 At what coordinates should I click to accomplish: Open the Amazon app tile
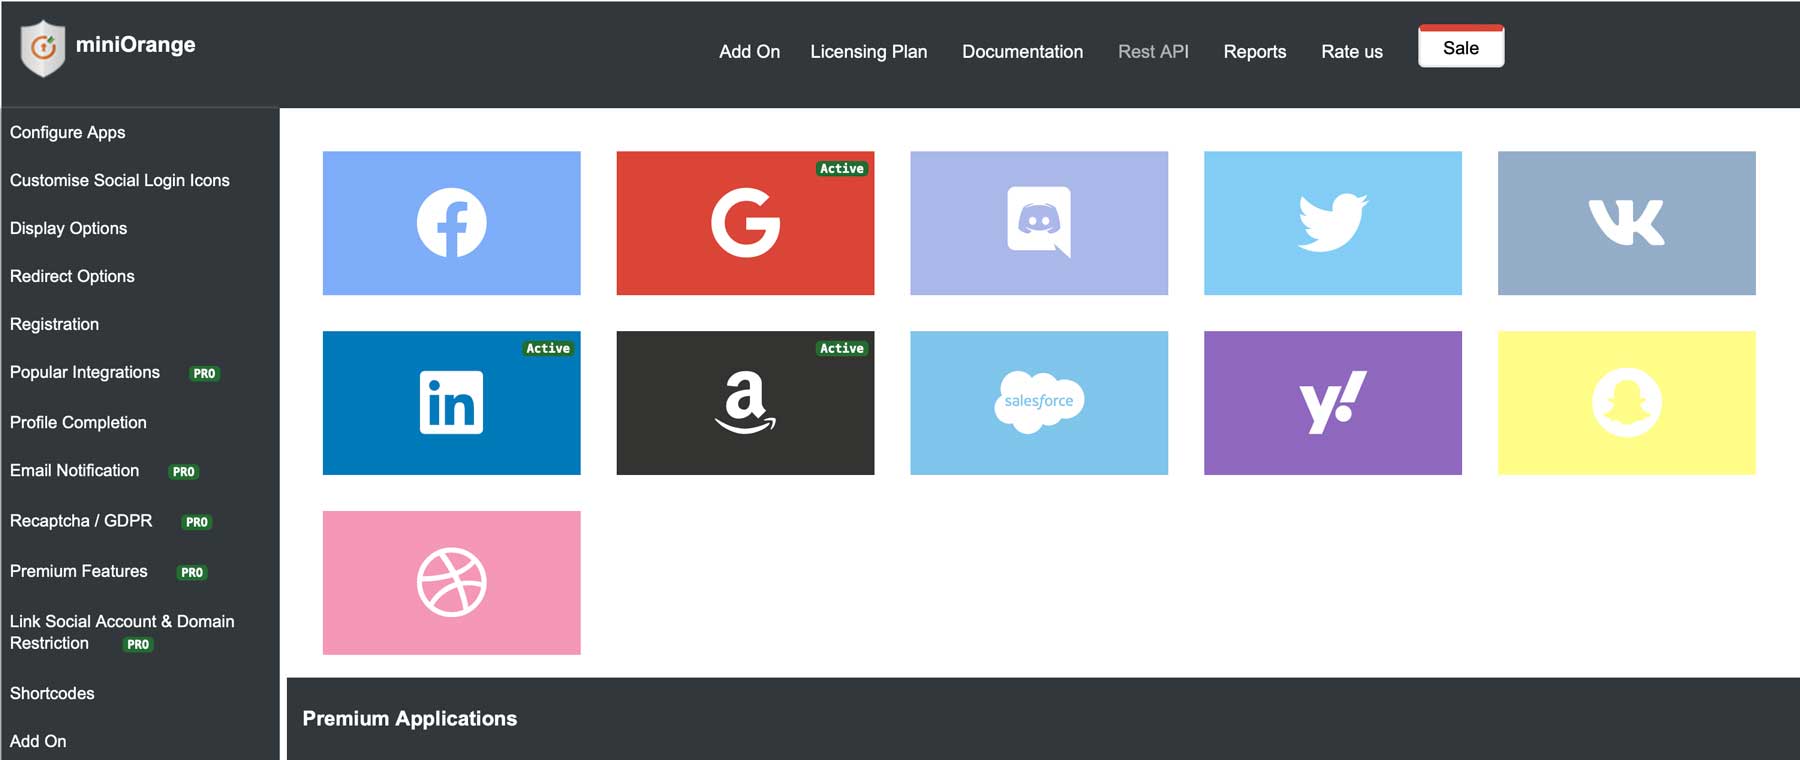745,403
